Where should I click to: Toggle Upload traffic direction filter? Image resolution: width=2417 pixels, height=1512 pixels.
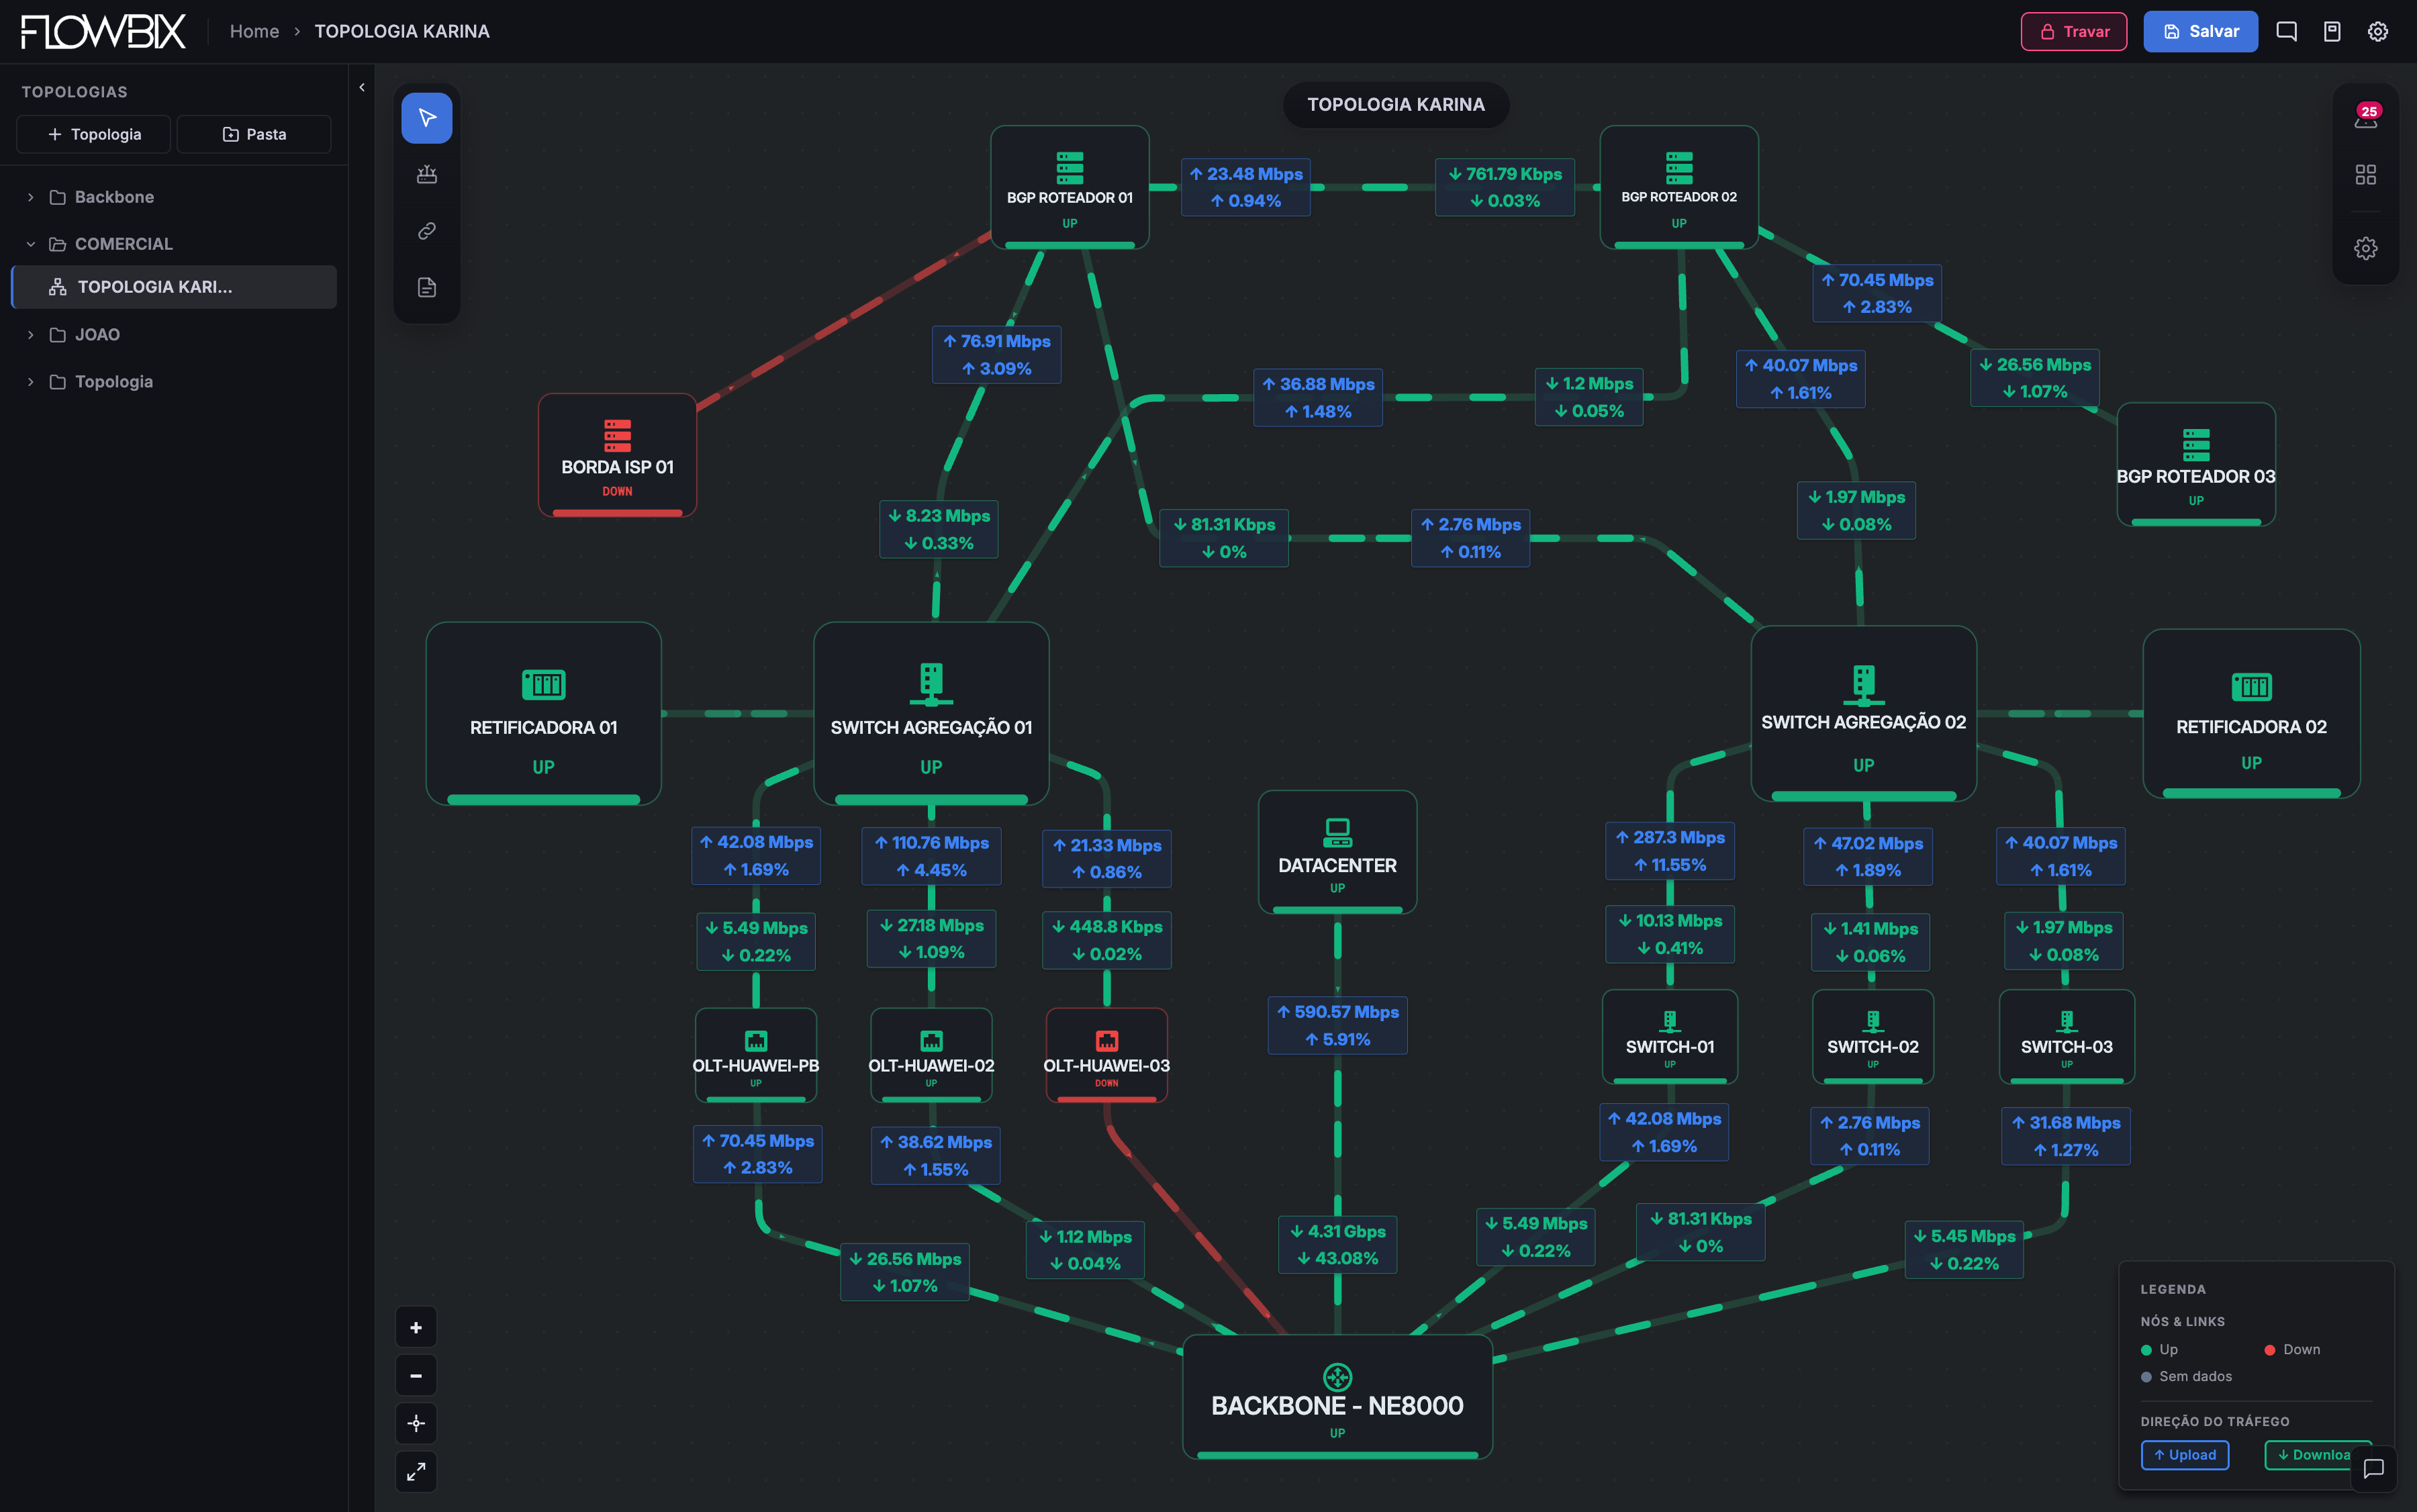[2185, 1455]
